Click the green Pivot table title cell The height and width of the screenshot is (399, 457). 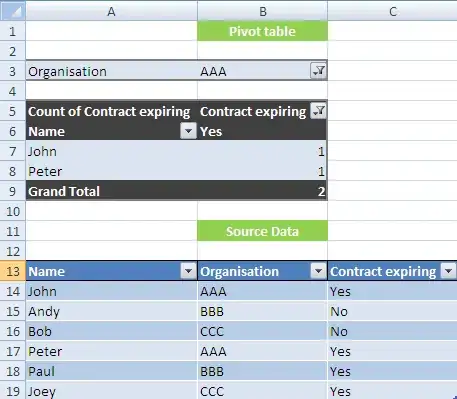(x=263, y=31)
